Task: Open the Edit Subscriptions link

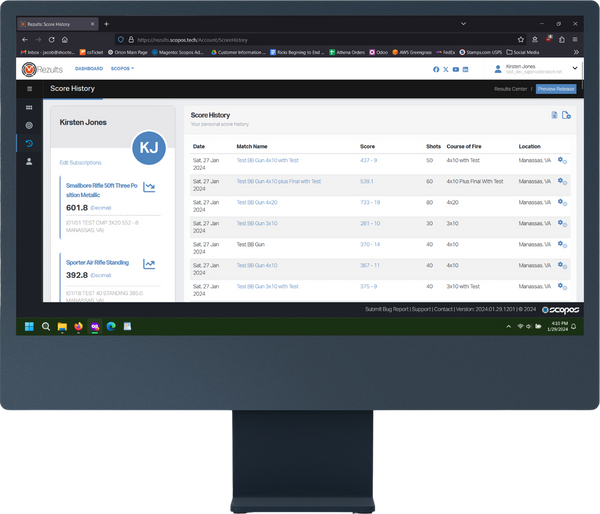Action: click(x=80, y=162)
